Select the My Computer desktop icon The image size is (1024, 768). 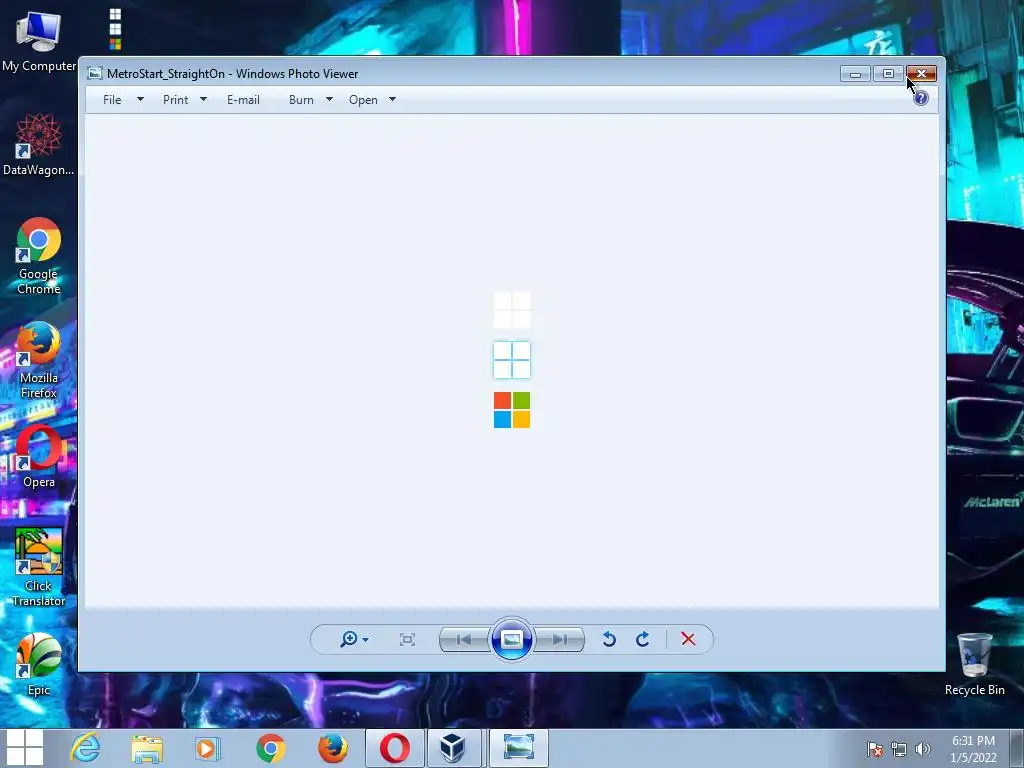click(x=39, y=41)
